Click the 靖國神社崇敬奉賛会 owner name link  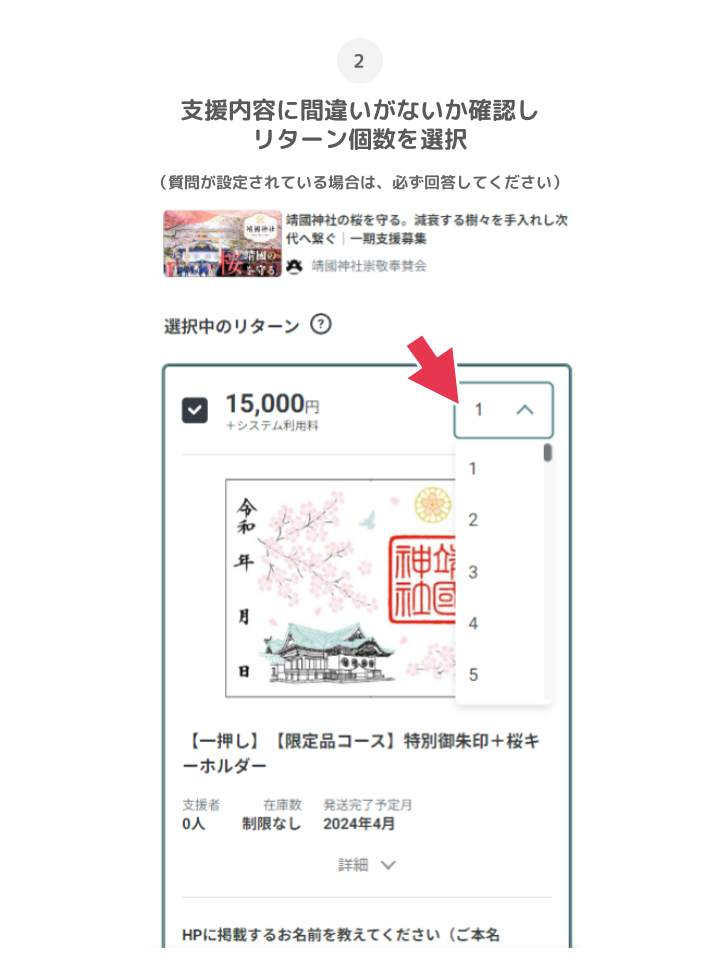[x=369, y=266]
